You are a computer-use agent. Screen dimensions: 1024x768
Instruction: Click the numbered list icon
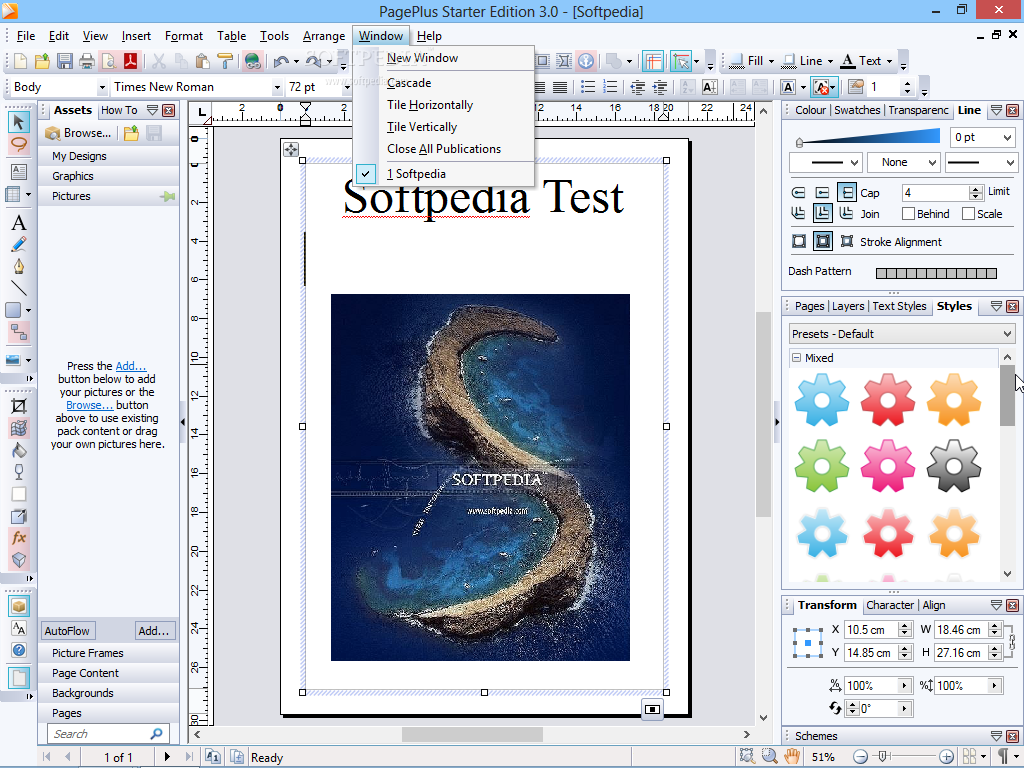coord(610,87)
